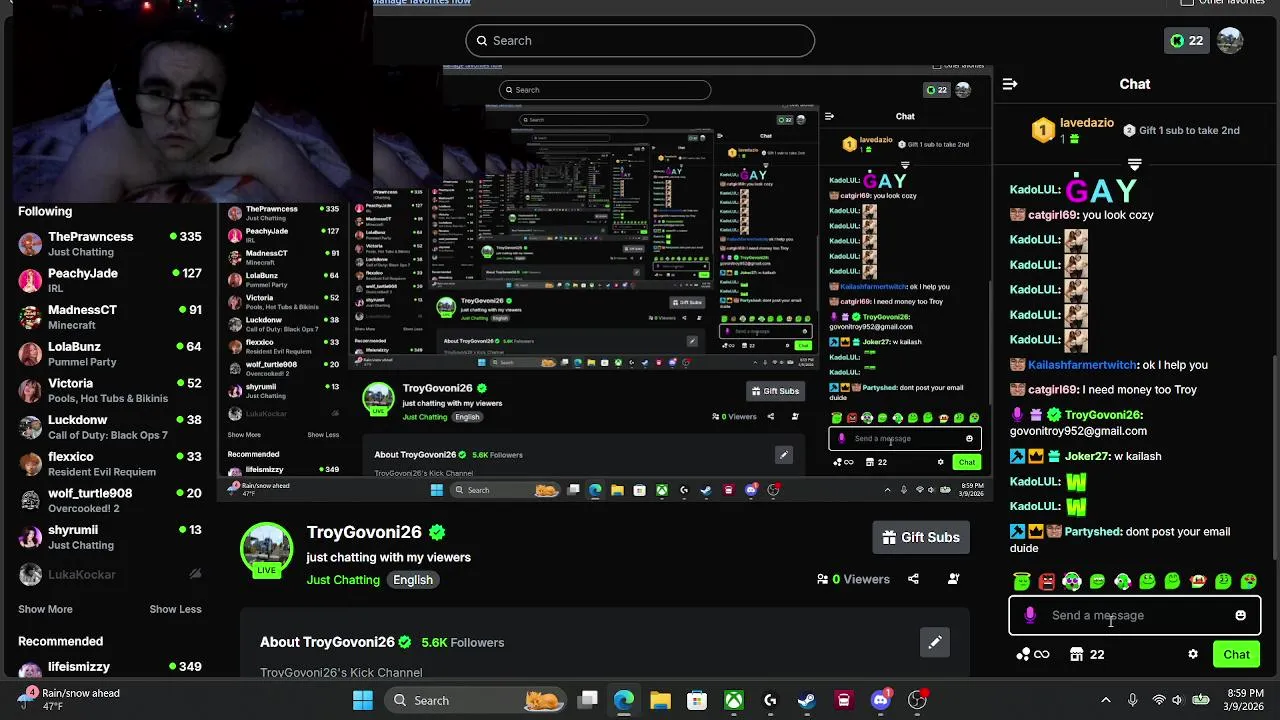The height and width of the screenshot is (720, 1280).
Task: Open LolaBunz channel in the Following list
Action: point(110,354)
